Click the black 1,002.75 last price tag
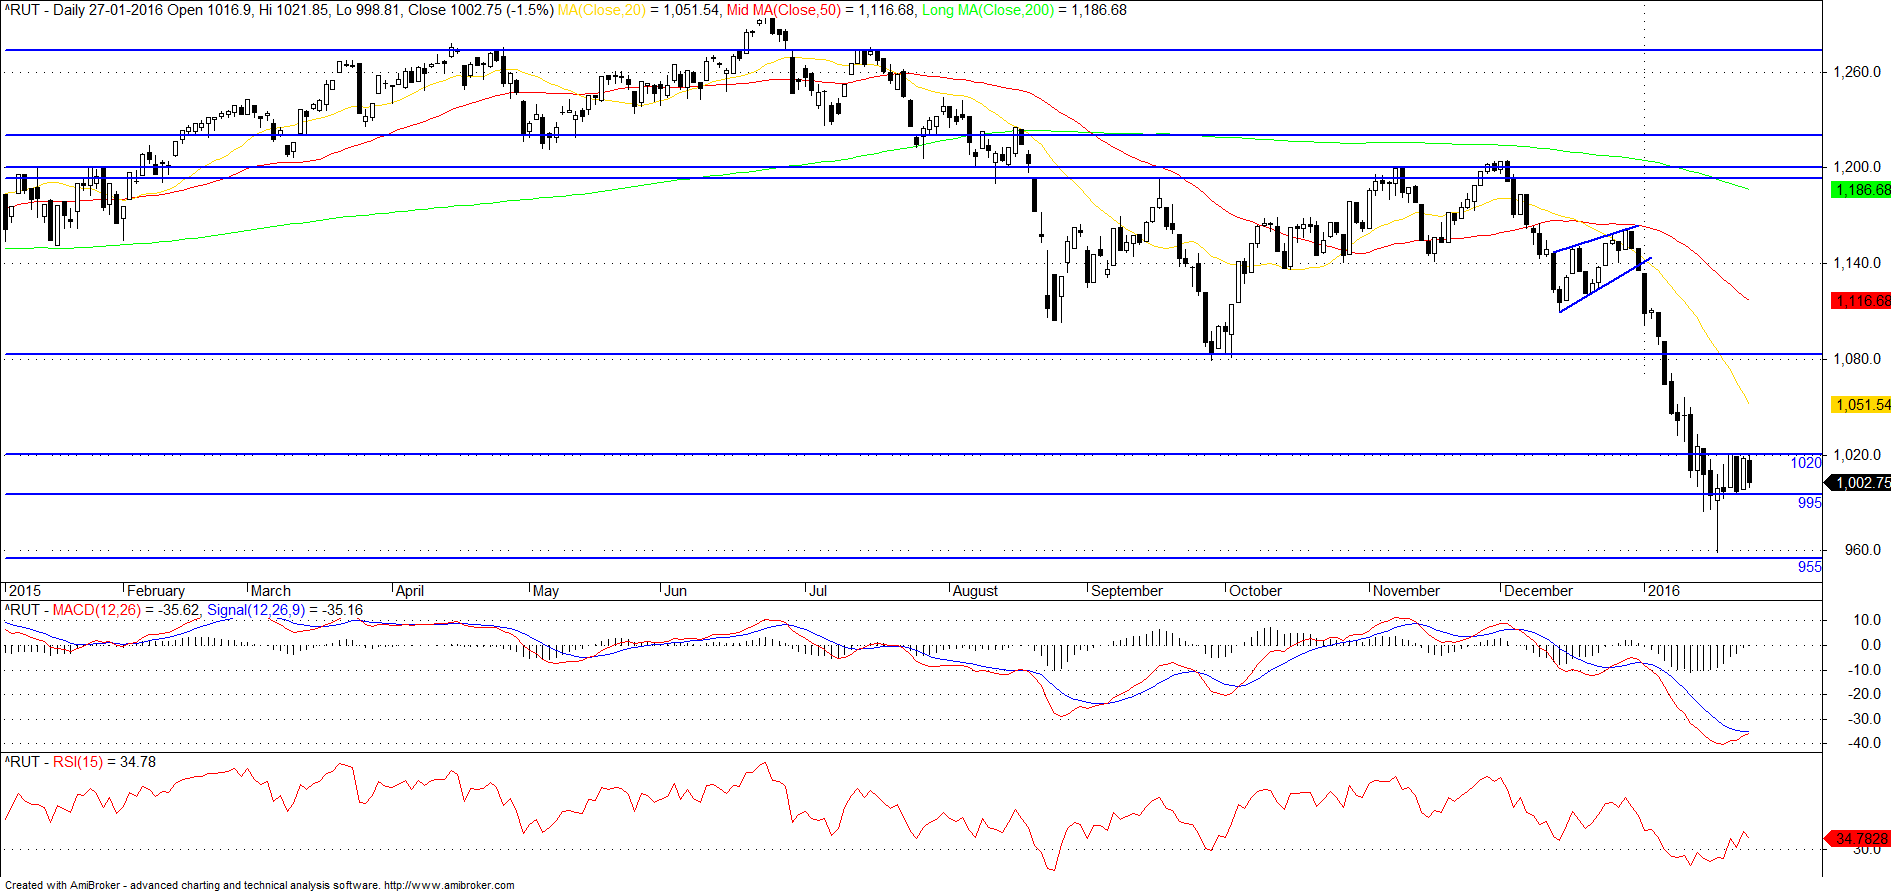Viewport: 1891px width, 892px height. [x=1860, y=483]
